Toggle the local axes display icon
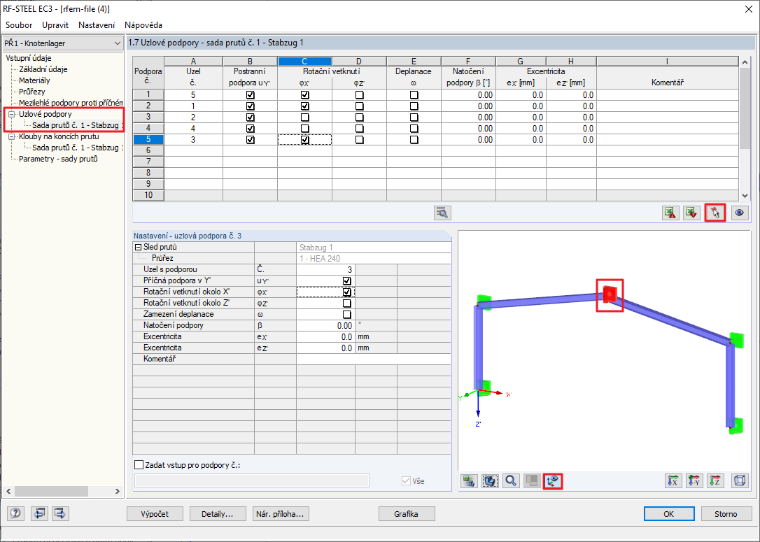Image resolution: width=760 pixels, height=542 pixels. [553, 481]
